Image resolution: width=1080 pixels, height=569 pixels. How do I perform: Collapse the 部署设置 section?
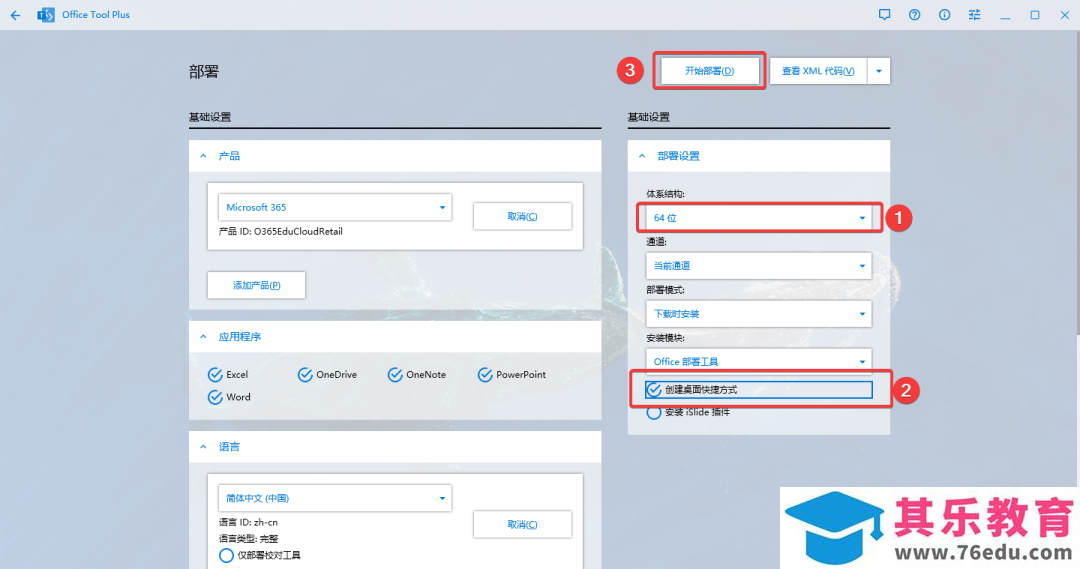(x=642, y=156)
